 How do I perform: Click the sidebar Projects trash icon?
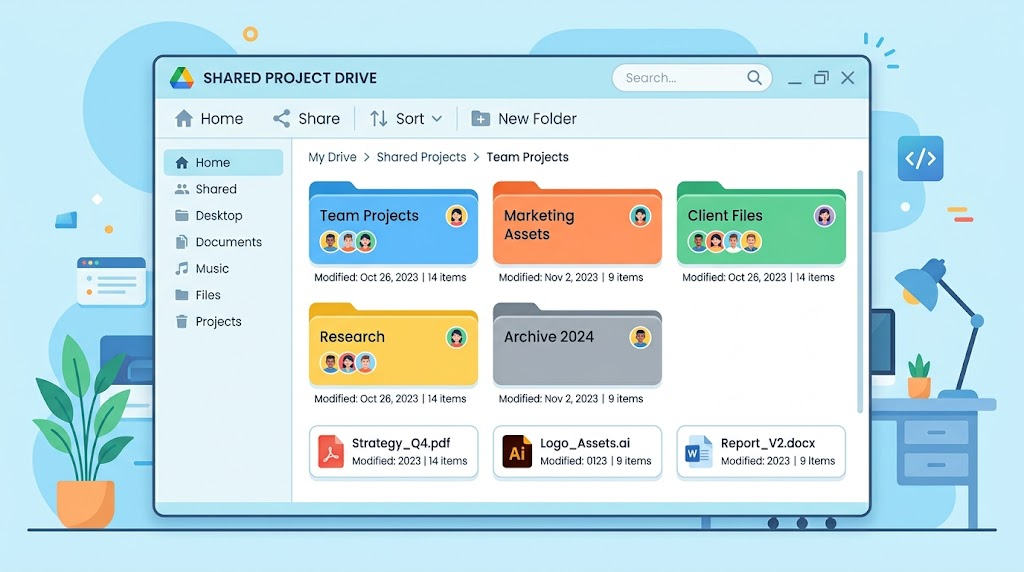[182, 321]
